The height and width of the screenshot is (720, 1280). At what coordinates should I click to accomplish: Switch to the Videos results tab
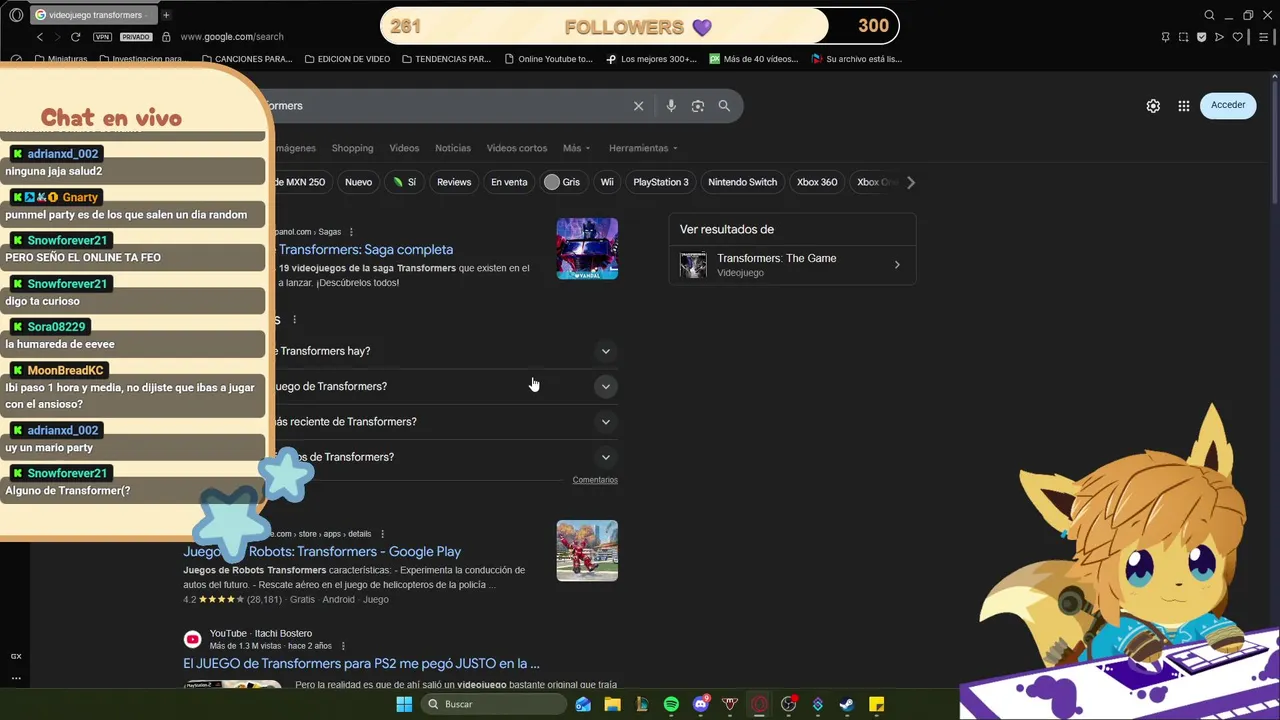tap(404, 148)
